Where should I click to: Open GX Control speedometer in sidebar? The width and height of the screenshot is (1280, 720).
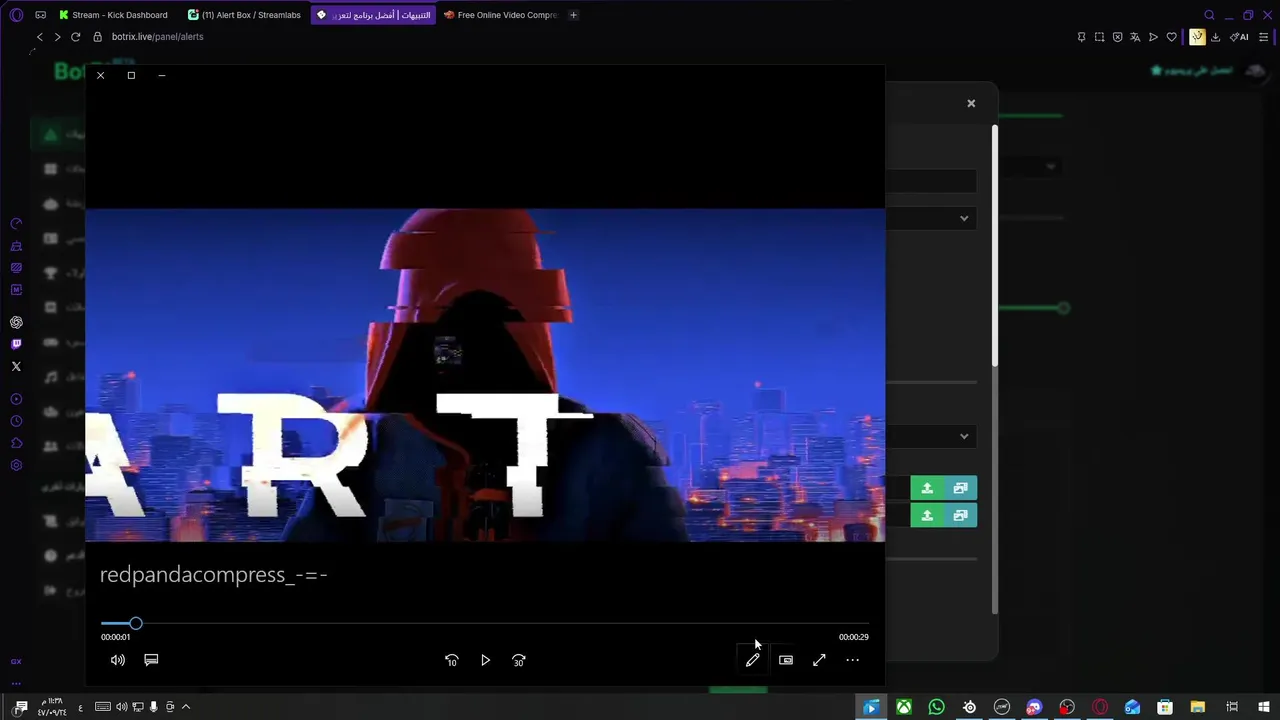tap(16, 224)
